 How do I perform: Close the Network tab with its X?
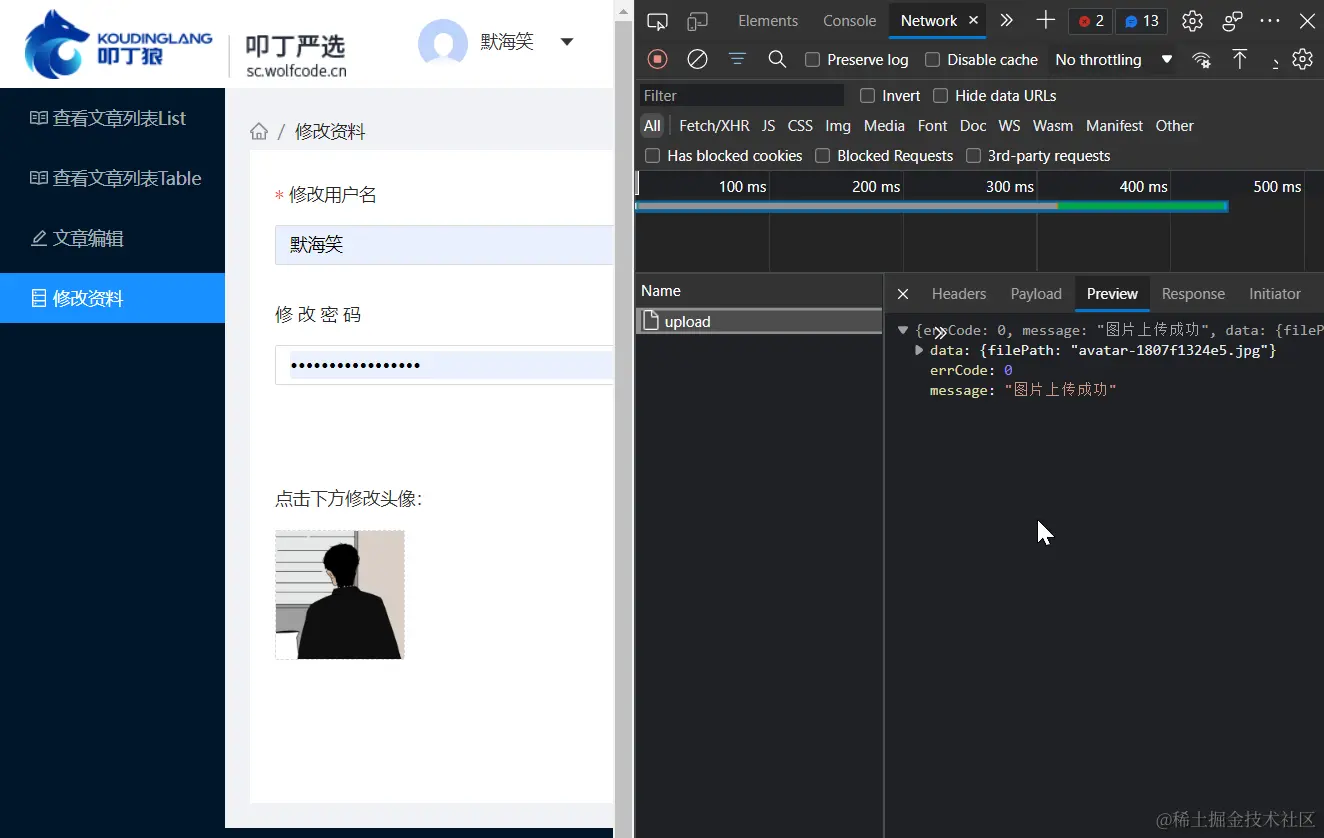click(973, 20)
